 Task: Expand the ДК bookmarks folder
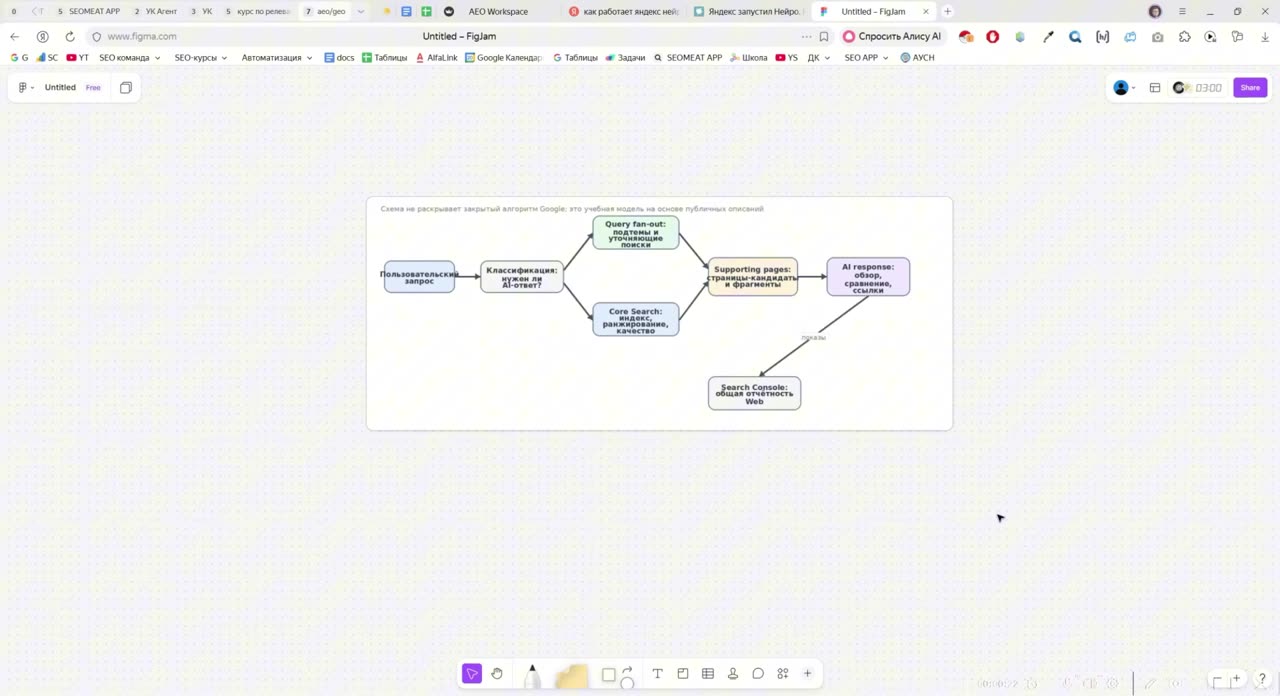tap(819, 58)
